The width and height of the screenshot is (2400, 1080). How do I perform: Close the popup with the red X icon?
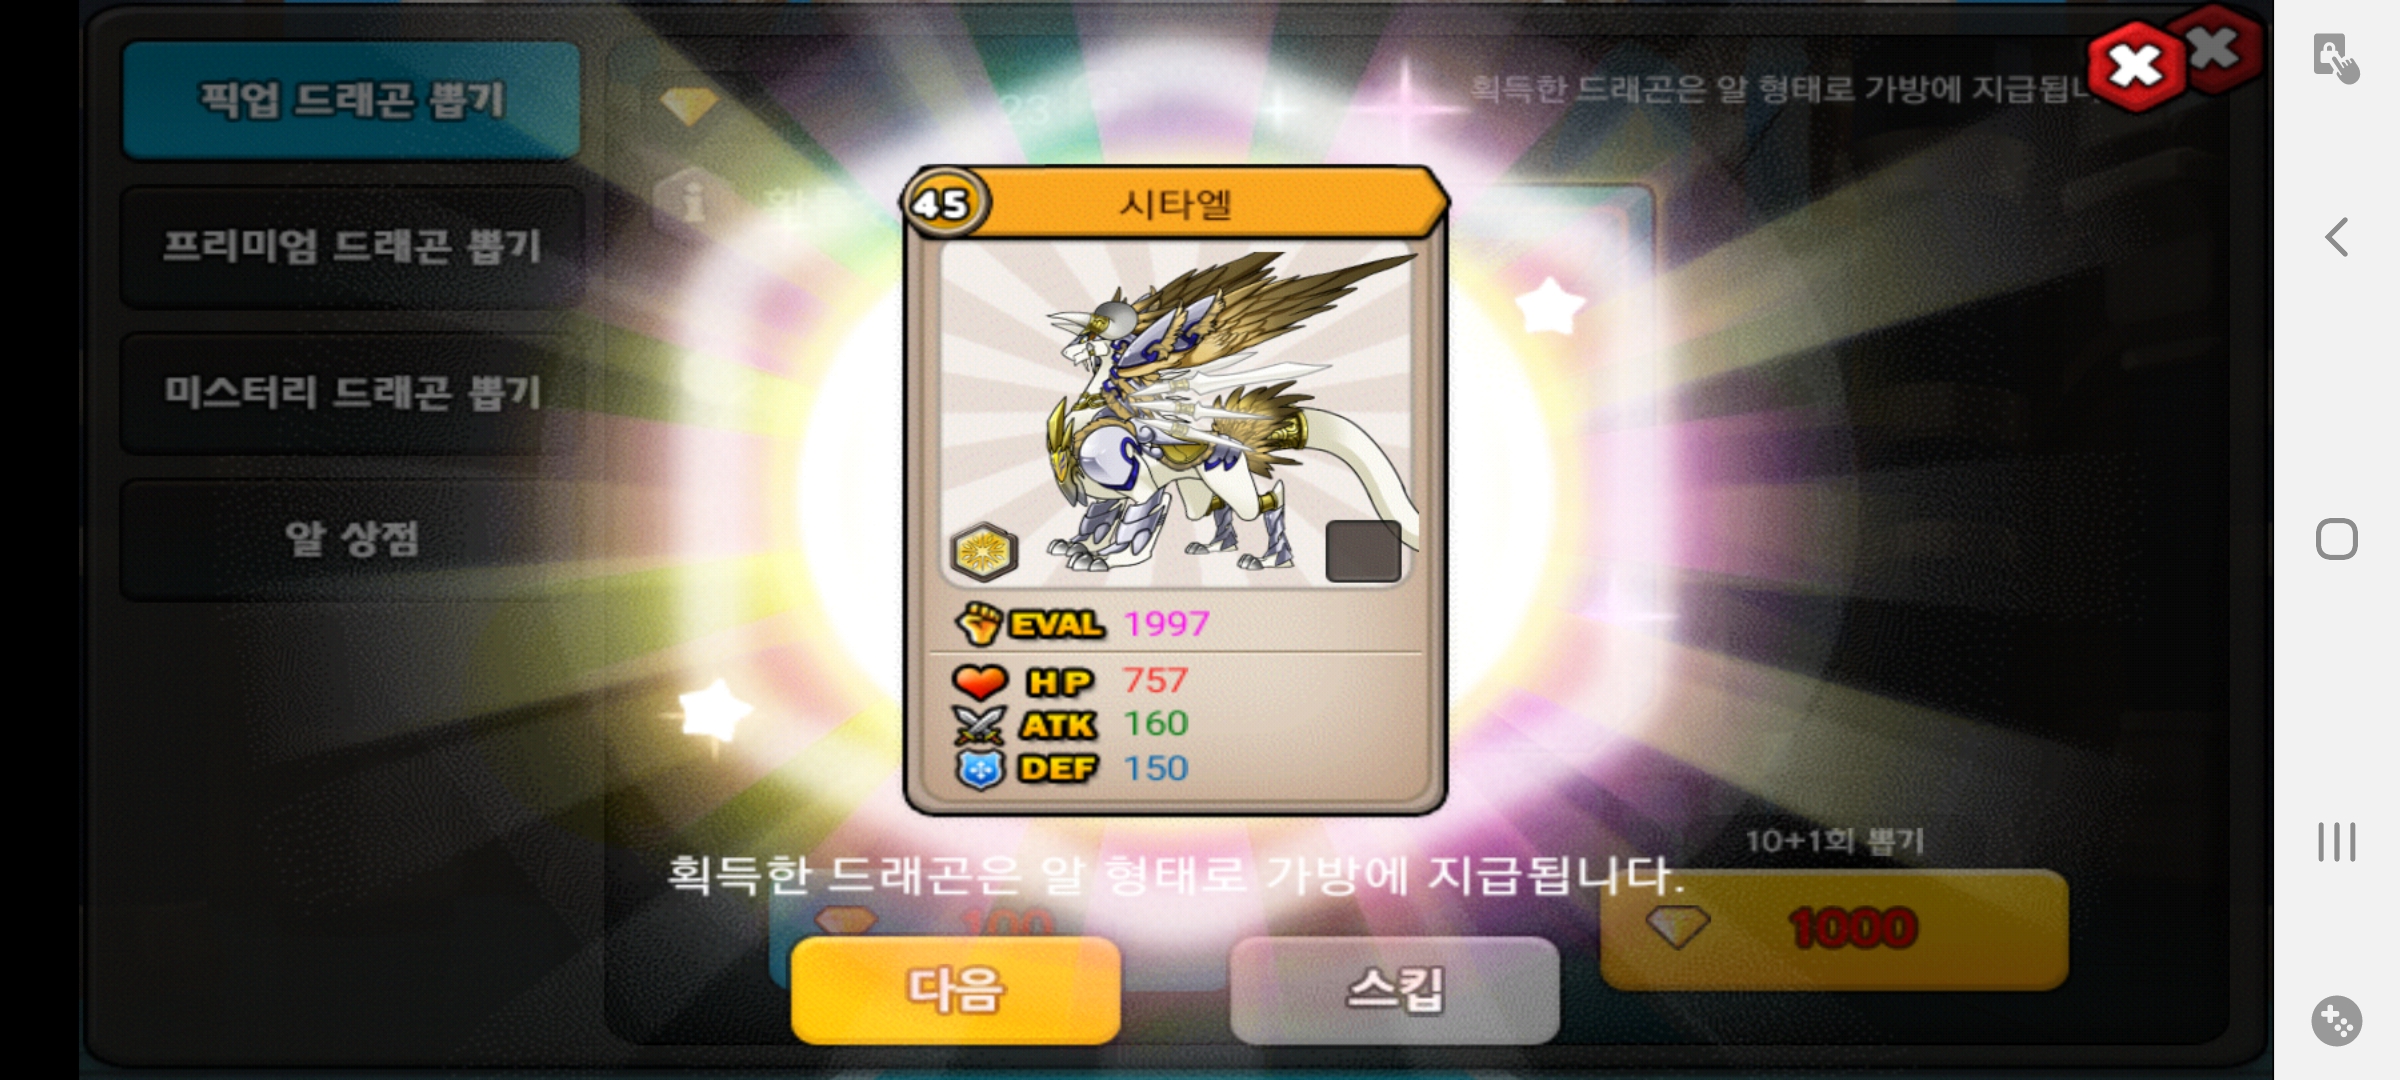coord(2137,67)
